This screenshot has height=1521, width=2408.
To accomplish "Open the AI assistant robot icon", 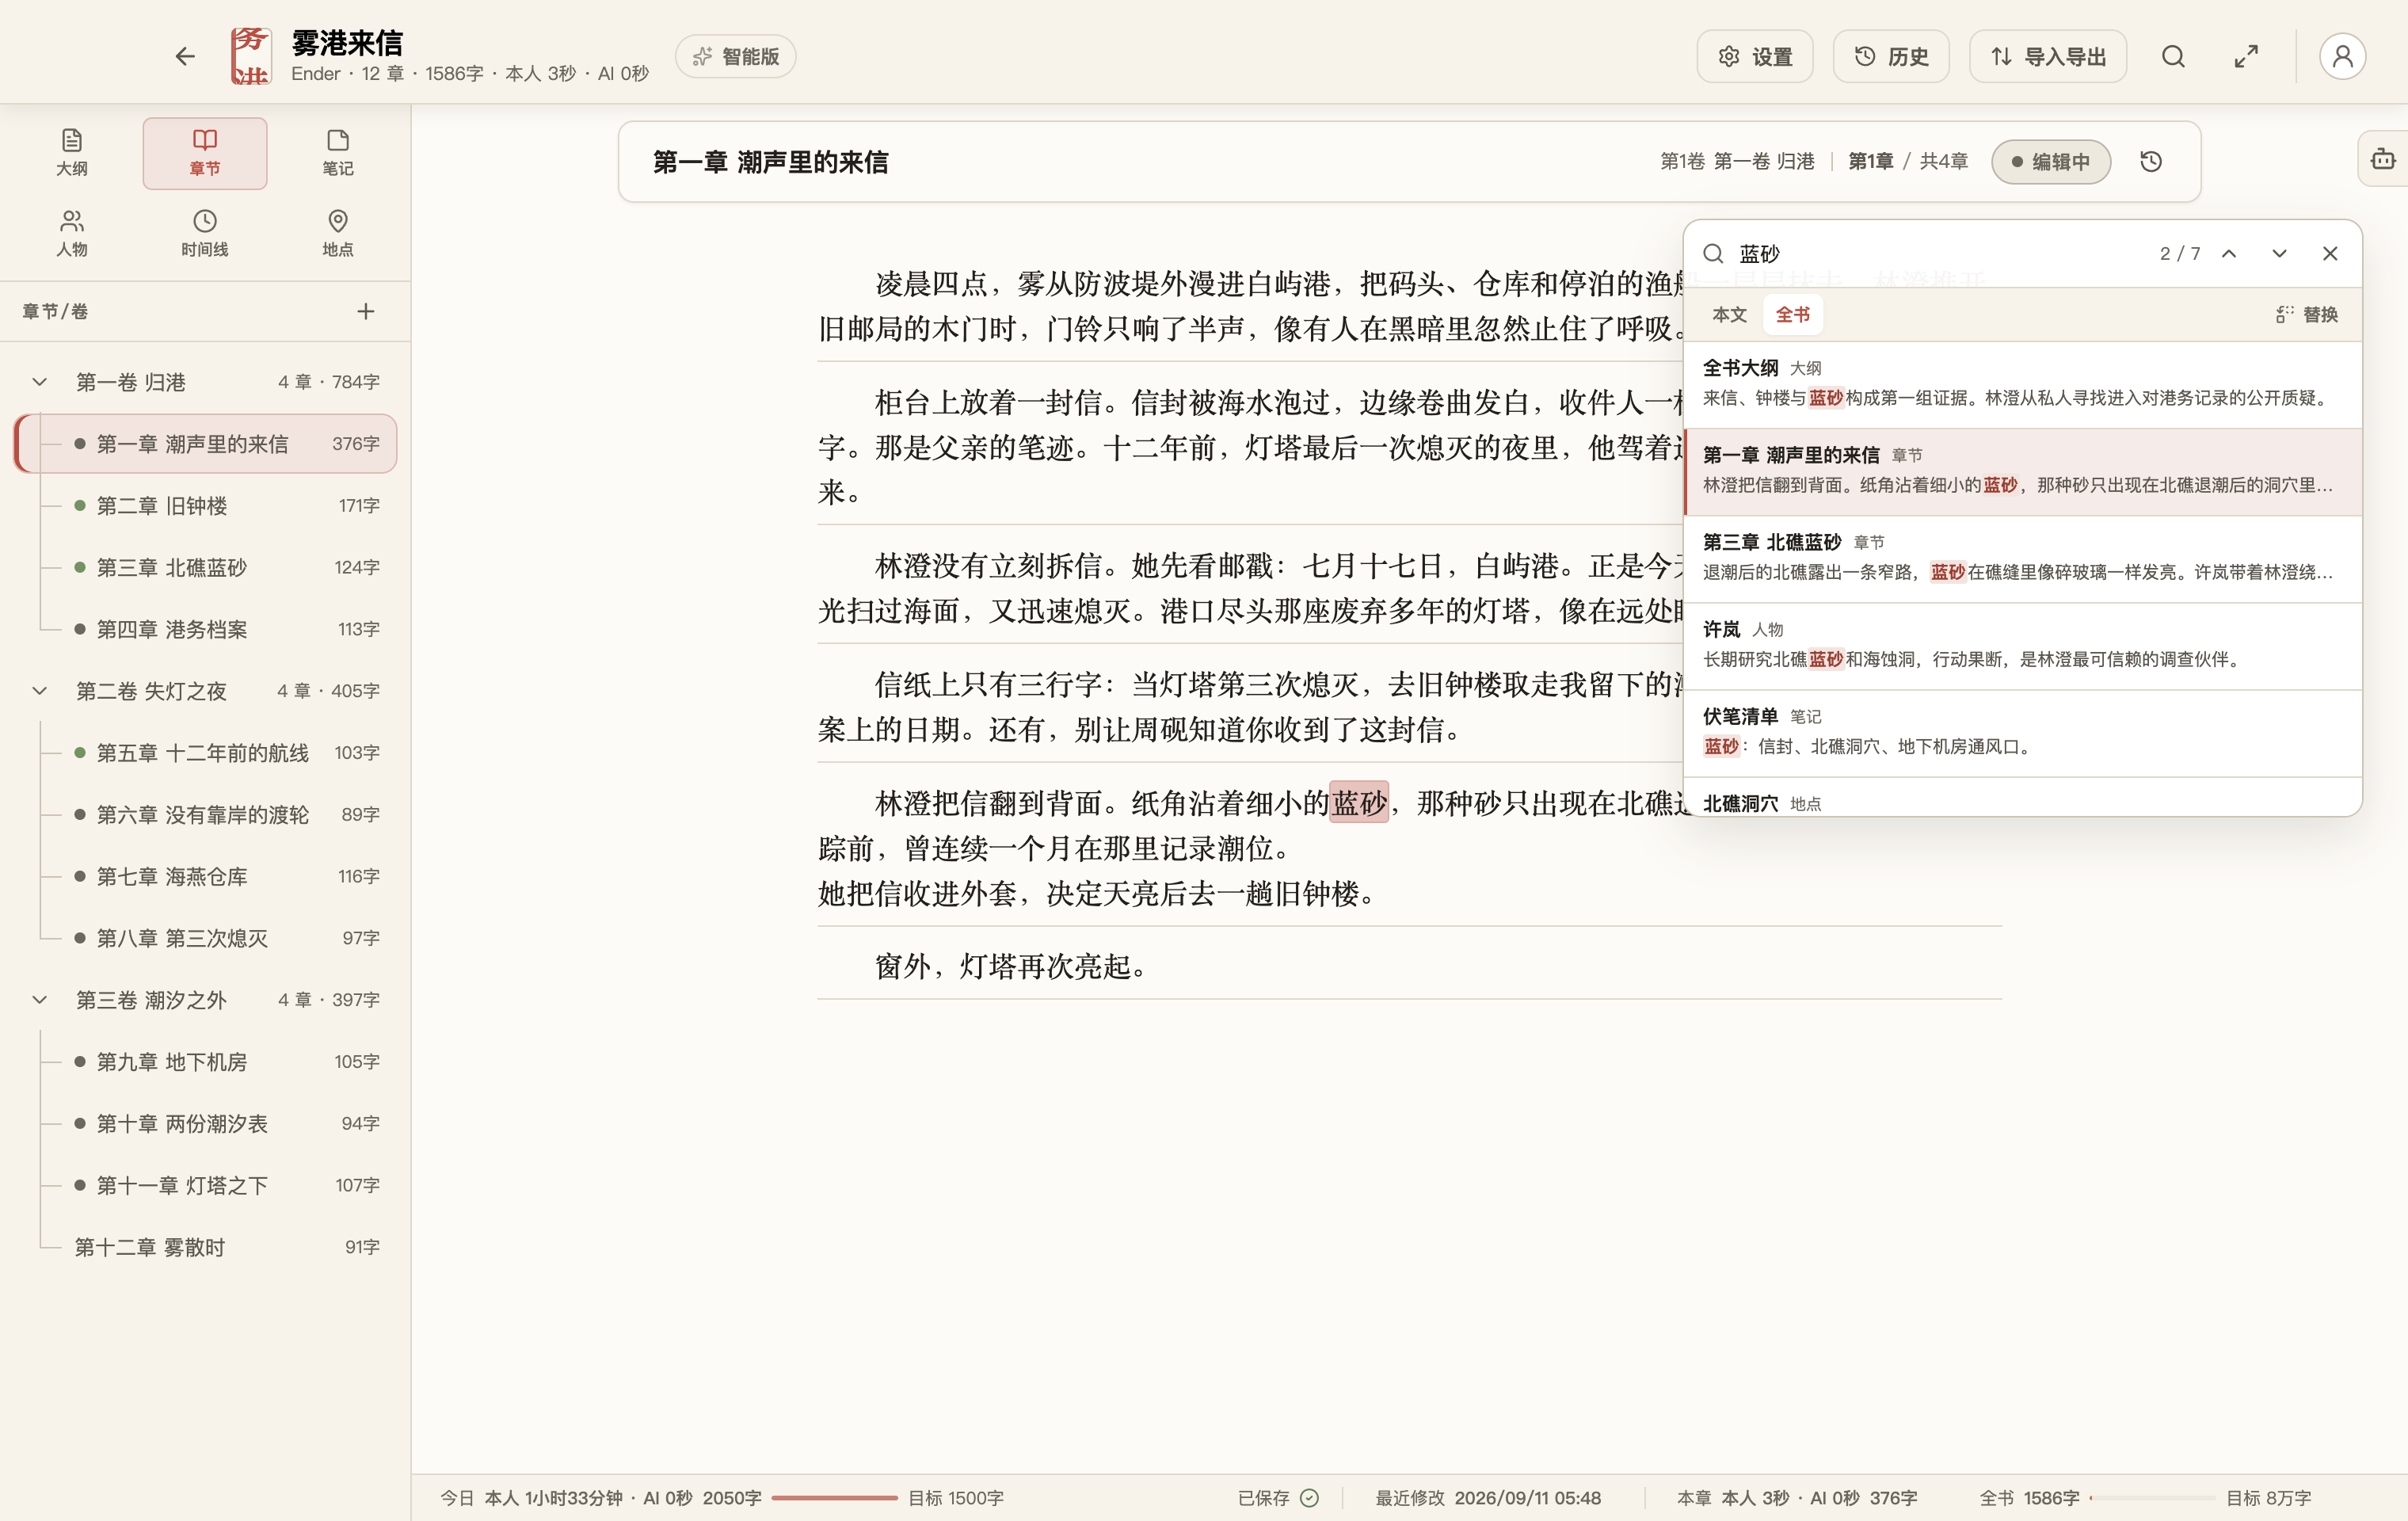I will click(2383, 158).
